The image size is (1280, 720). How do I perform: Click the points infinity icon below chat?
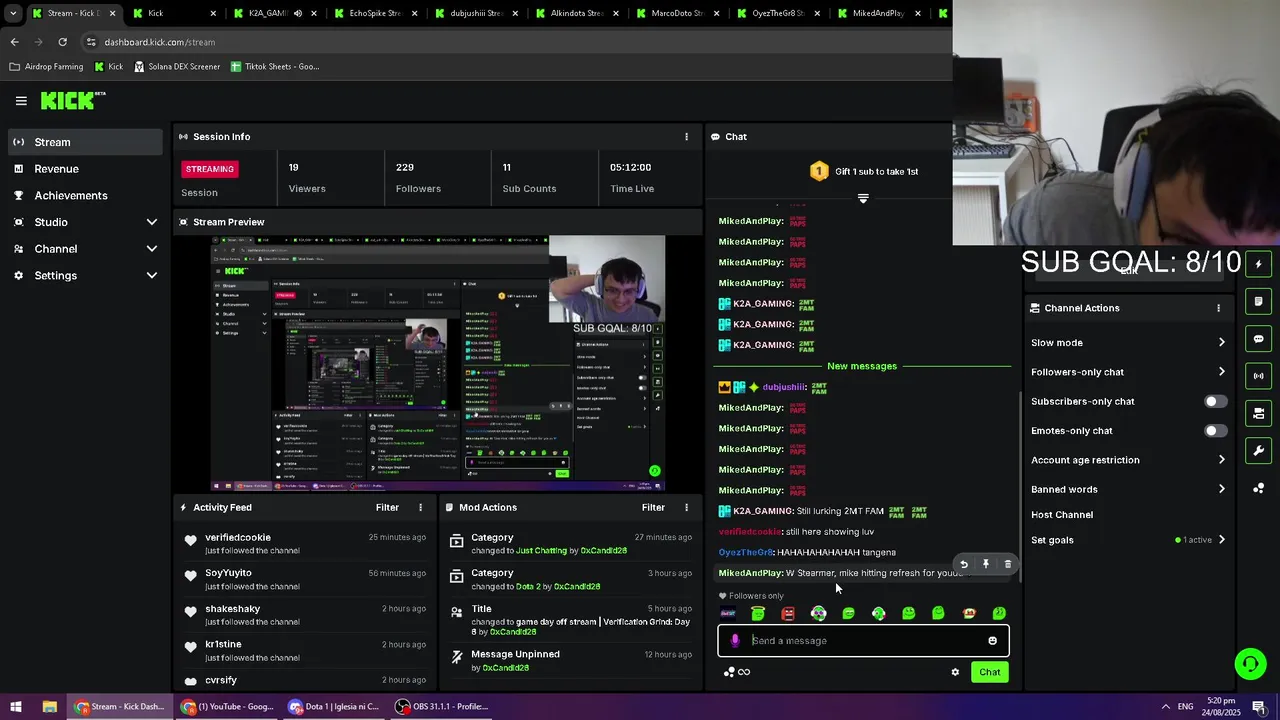737,672
